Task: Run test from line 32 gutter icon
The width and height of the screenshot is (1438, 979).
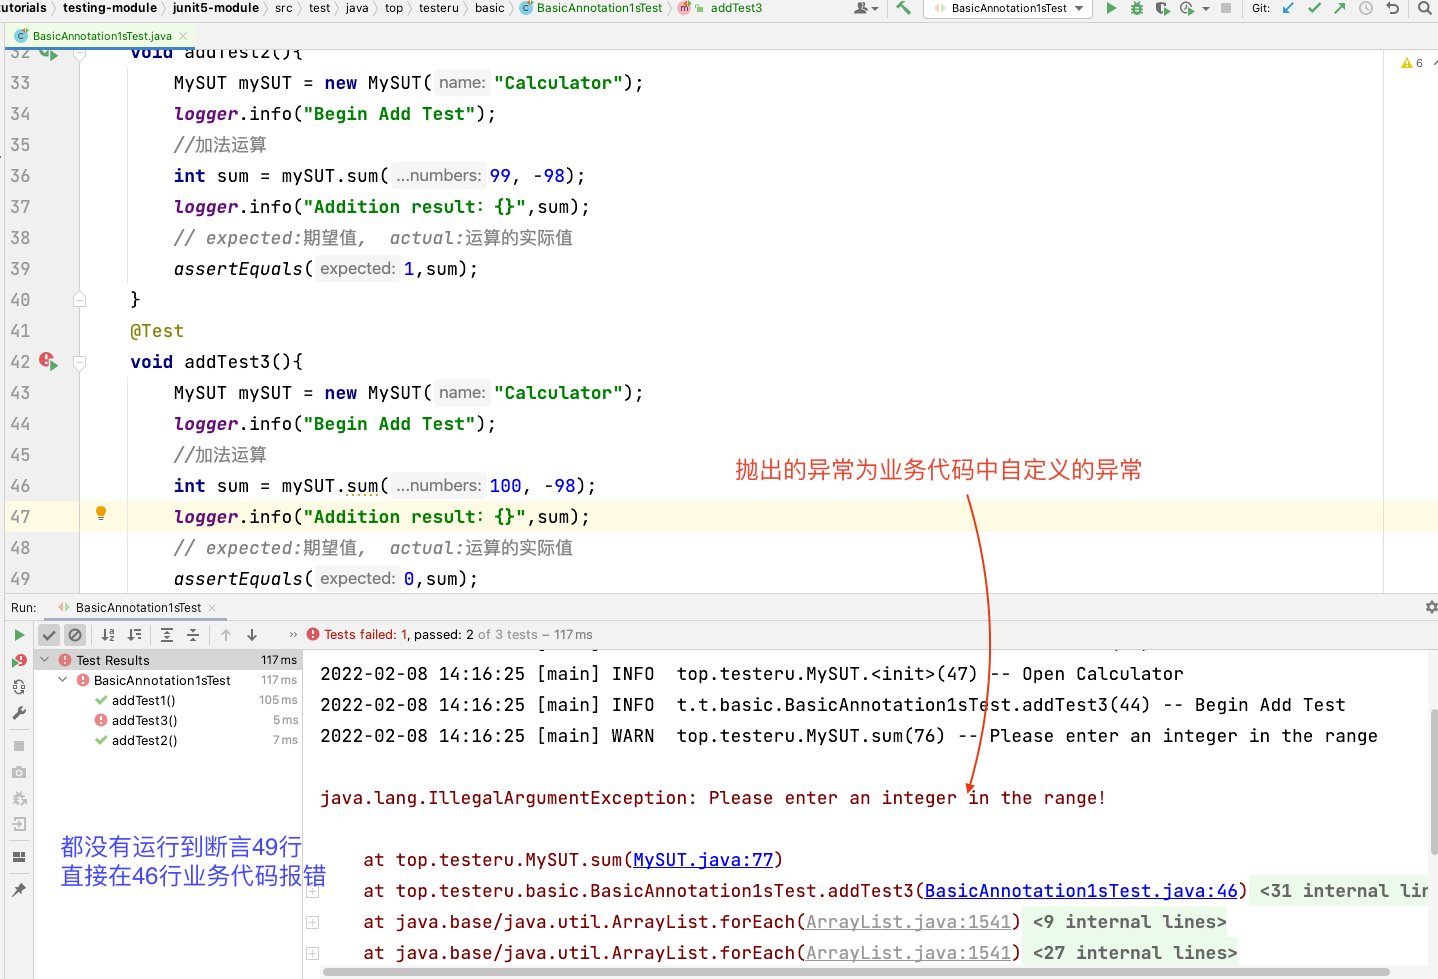Action: tap(48, 54)
